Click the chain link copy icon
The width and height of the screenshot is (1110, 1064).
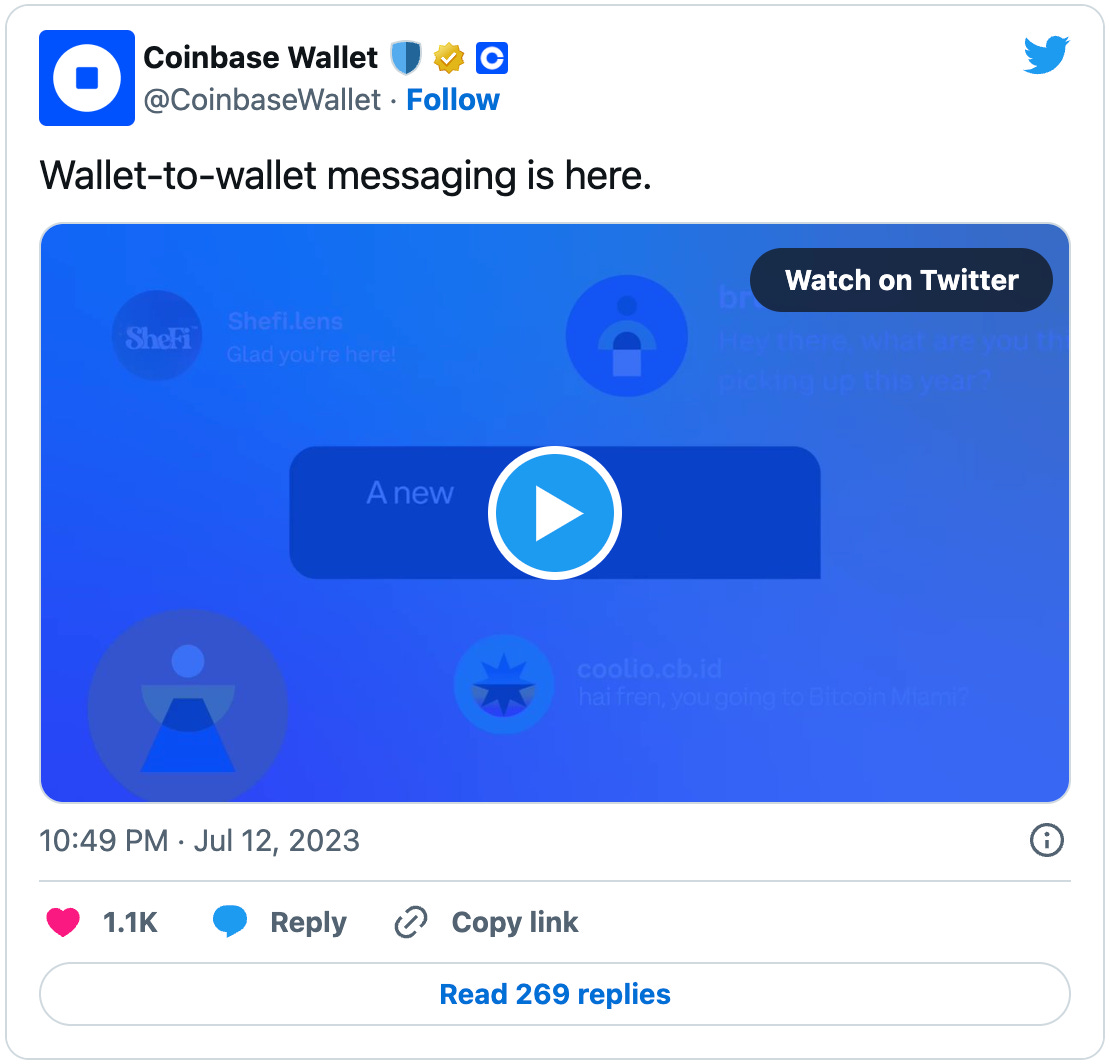(411, 922)
